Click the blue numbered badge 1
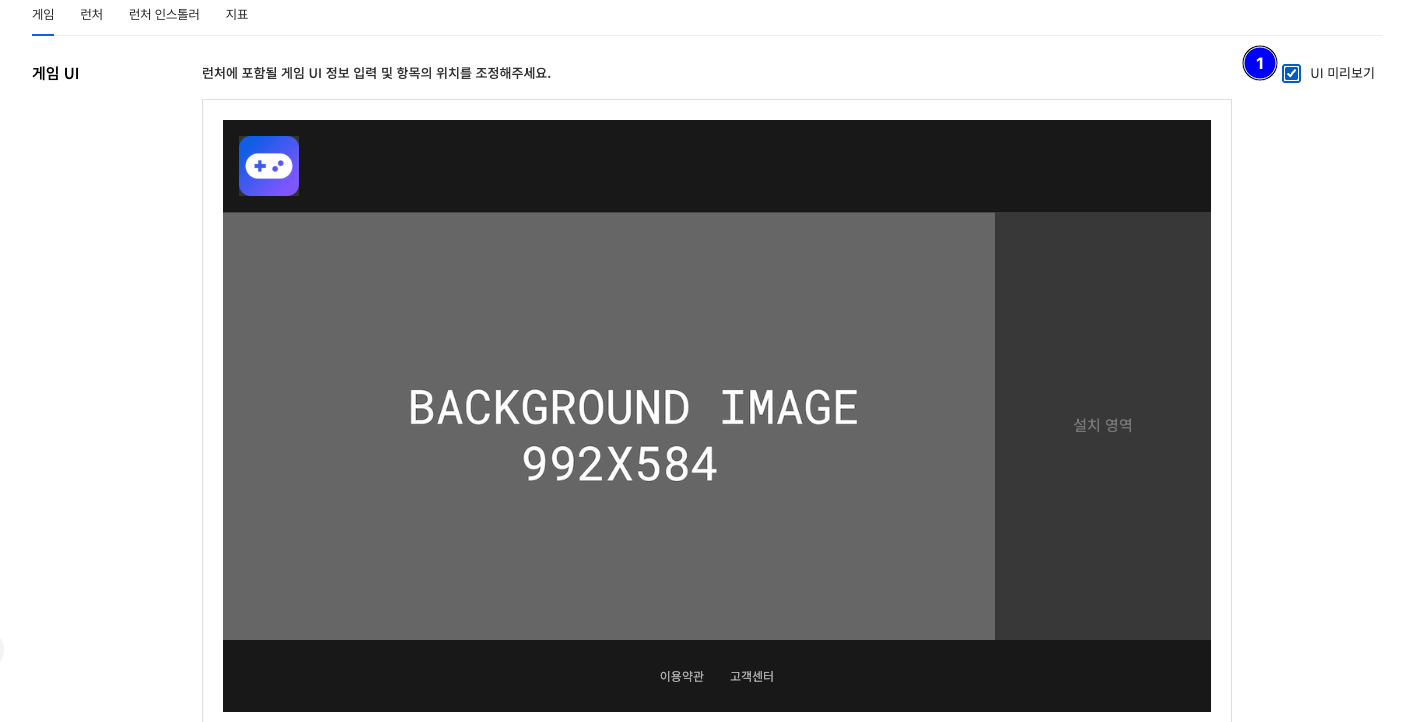This screenshot has height=722, width=1414. (x=1259, y=63)
